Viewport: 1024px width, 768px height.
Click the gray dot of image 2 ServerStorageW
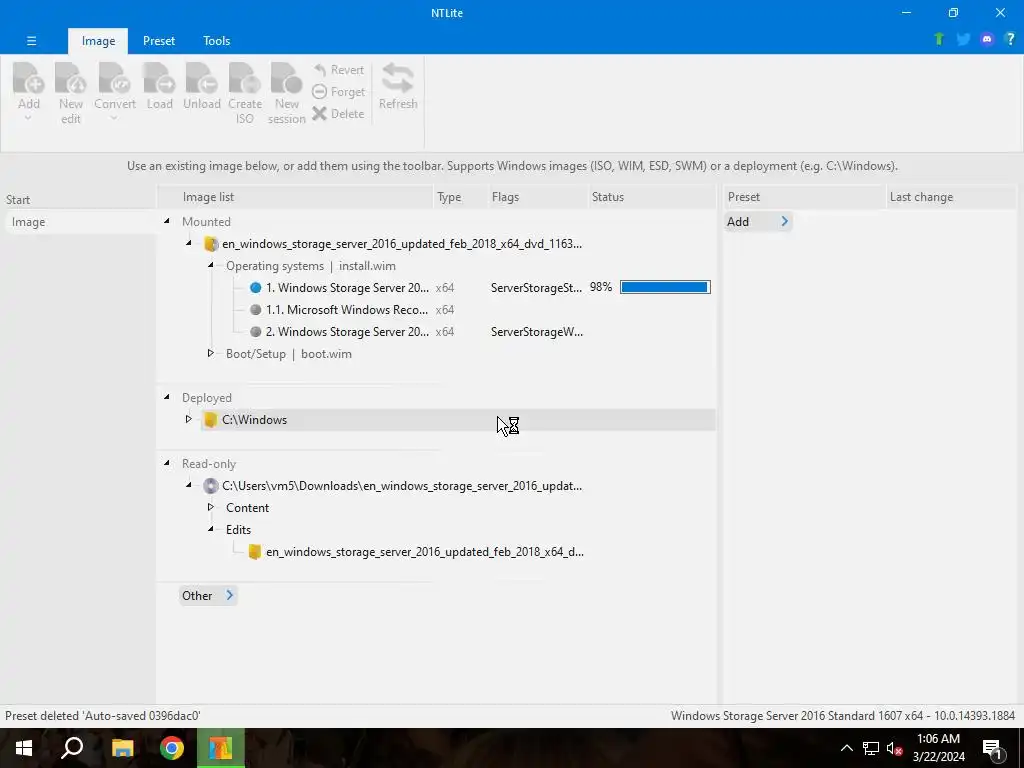click(256, 332)
